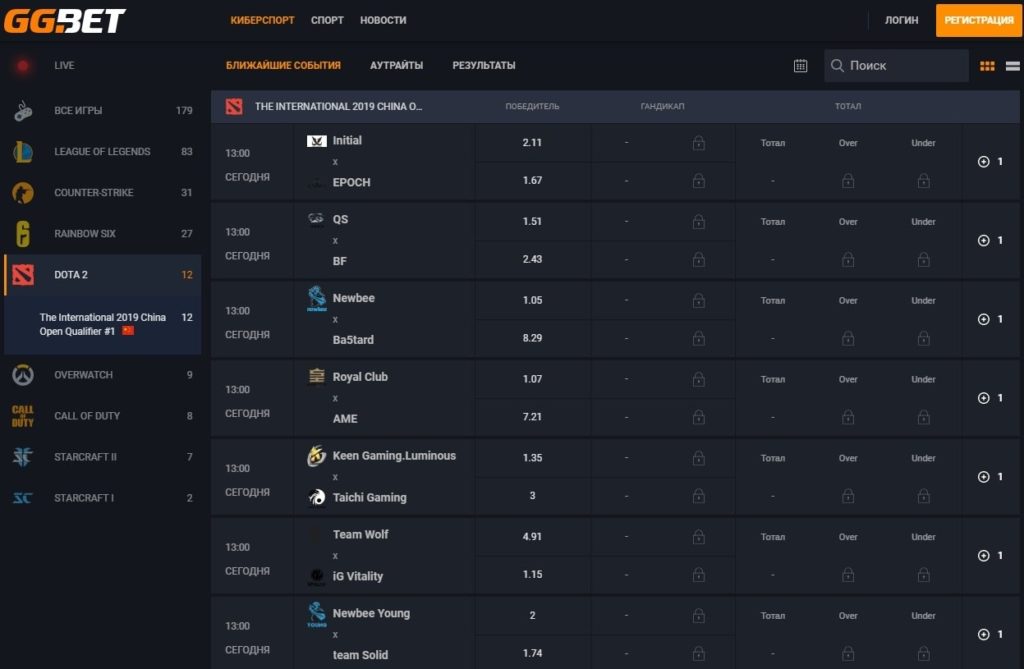Image resolution: width=1024 pixels, height=669 pixels.
Task: Expand more markets for Royal Club vs AME
Action: coord(990,398)
